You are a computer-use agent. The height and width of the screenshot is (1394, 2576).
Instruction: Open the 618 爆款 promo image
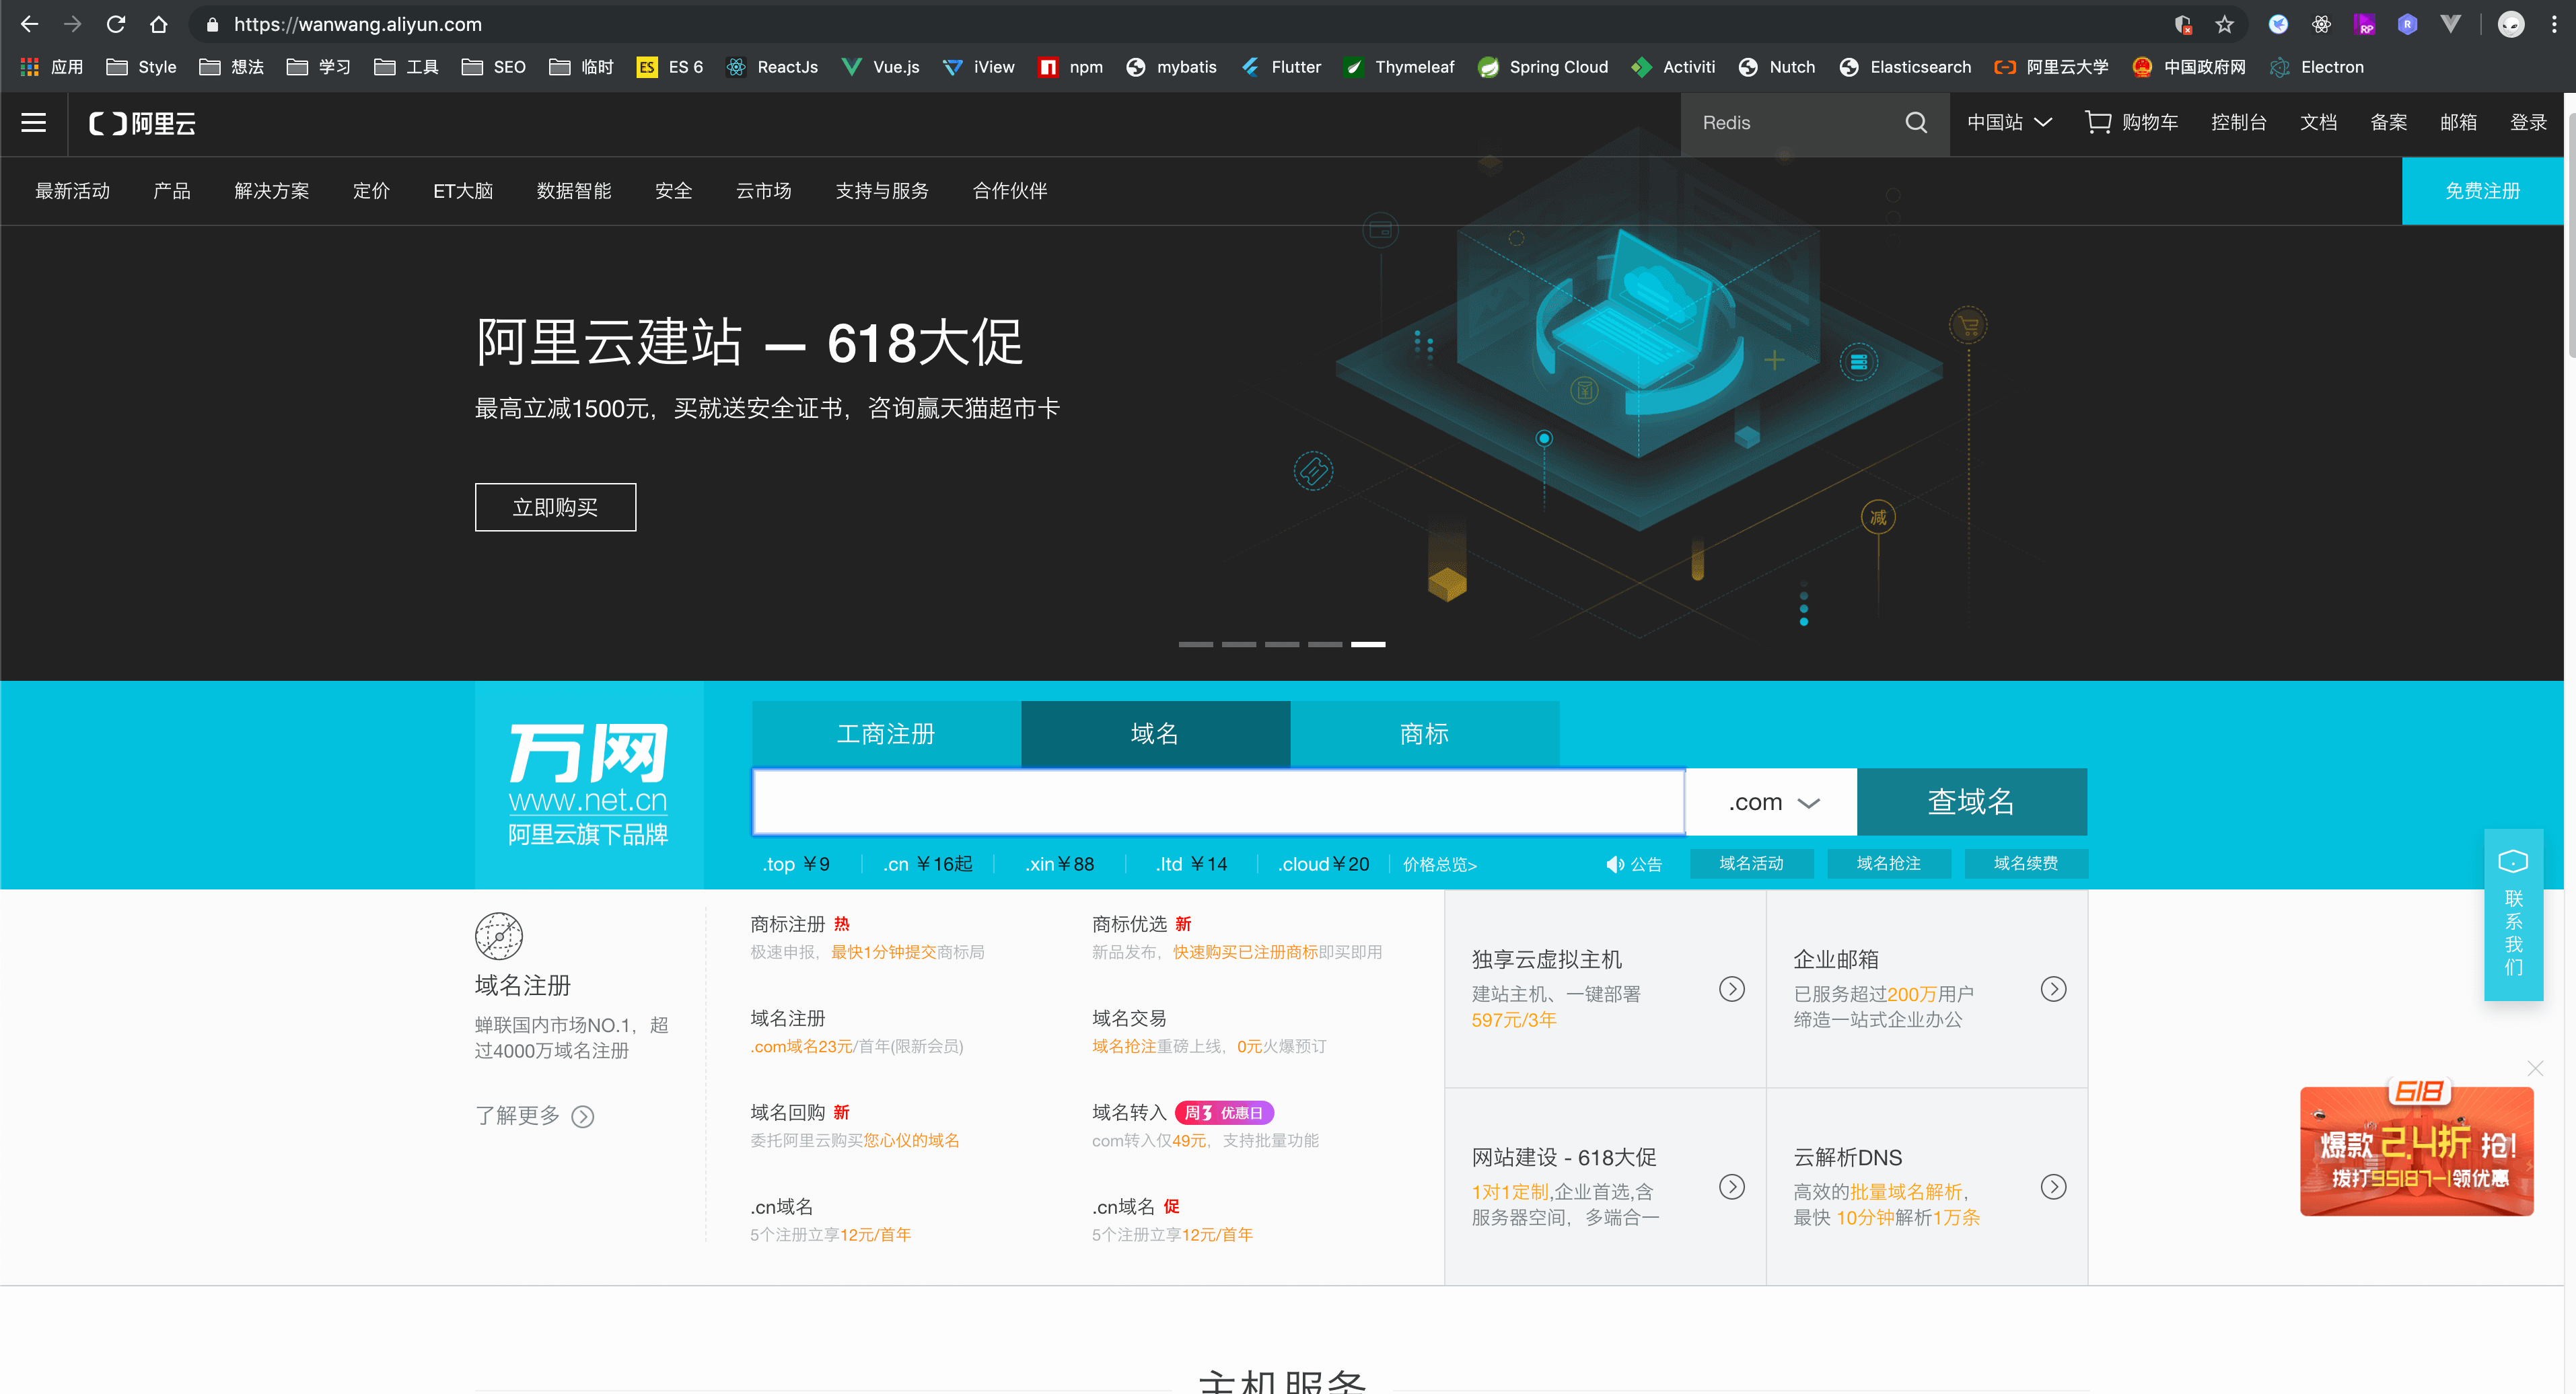tap(2416, 1147)
